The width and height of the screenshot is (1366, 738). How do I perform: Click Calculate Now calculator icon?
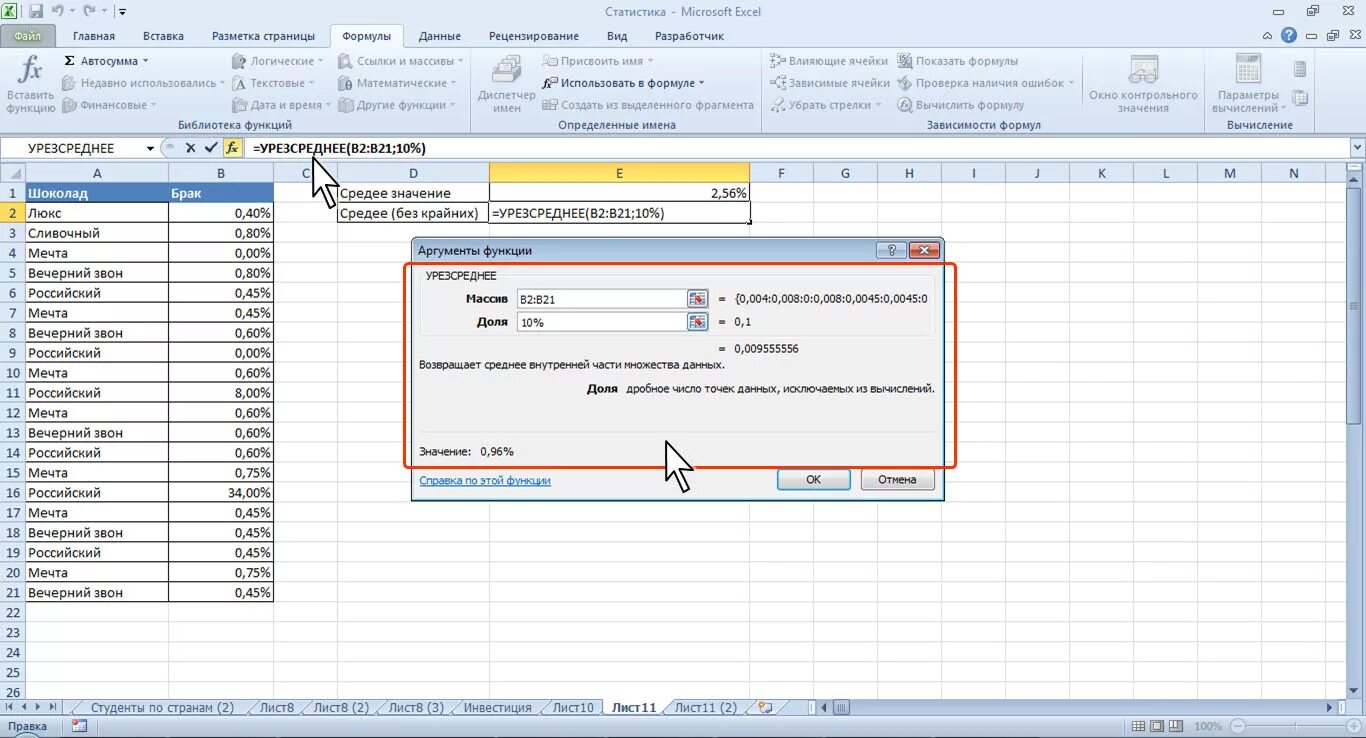(1300, 69)
